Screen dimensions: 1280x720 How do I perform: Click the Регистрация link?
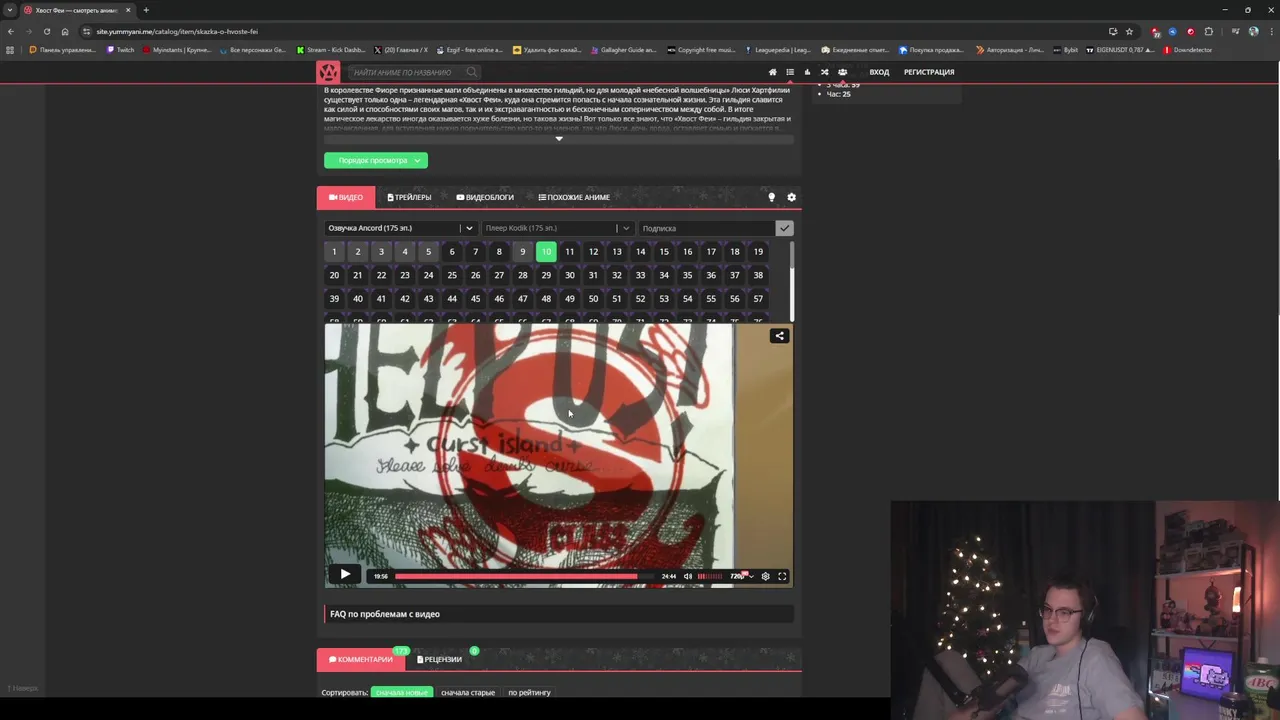[x=929, y=72]
